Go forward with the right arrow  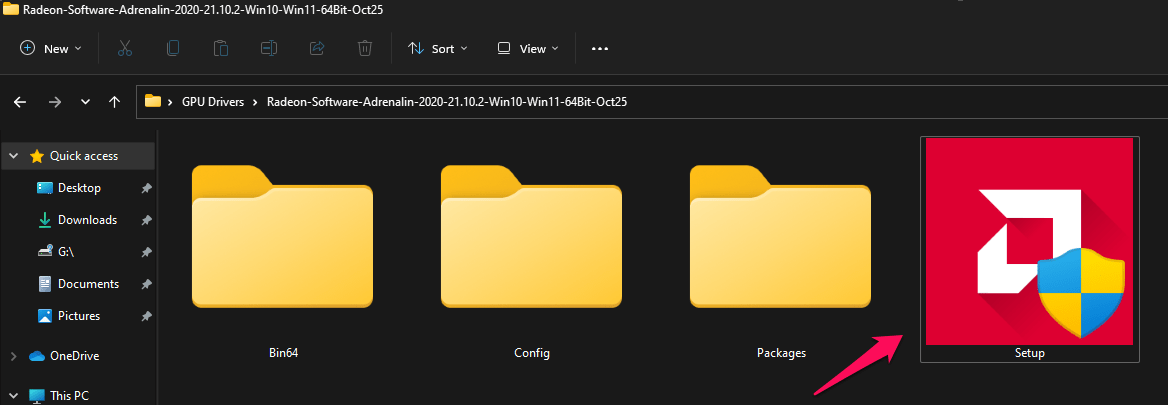[54, 102]
